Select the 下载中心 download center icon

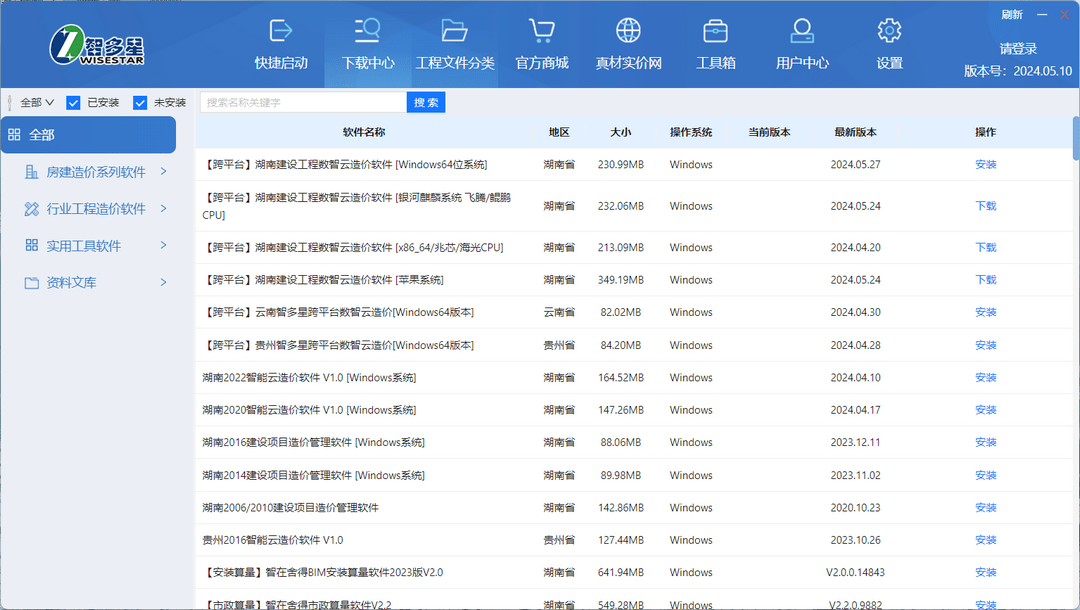(367, 44)
